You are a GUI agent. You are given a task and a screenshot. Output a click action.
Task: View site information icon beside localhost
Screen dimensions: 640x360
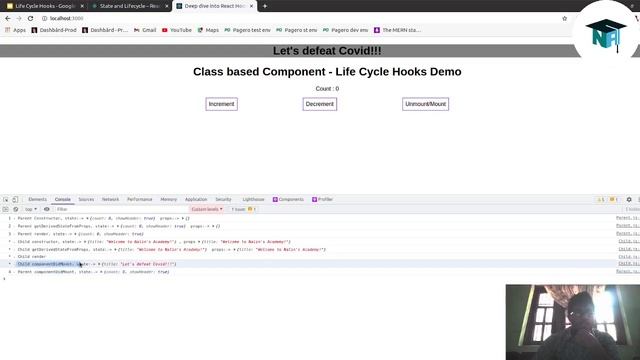tap(44, 18)
